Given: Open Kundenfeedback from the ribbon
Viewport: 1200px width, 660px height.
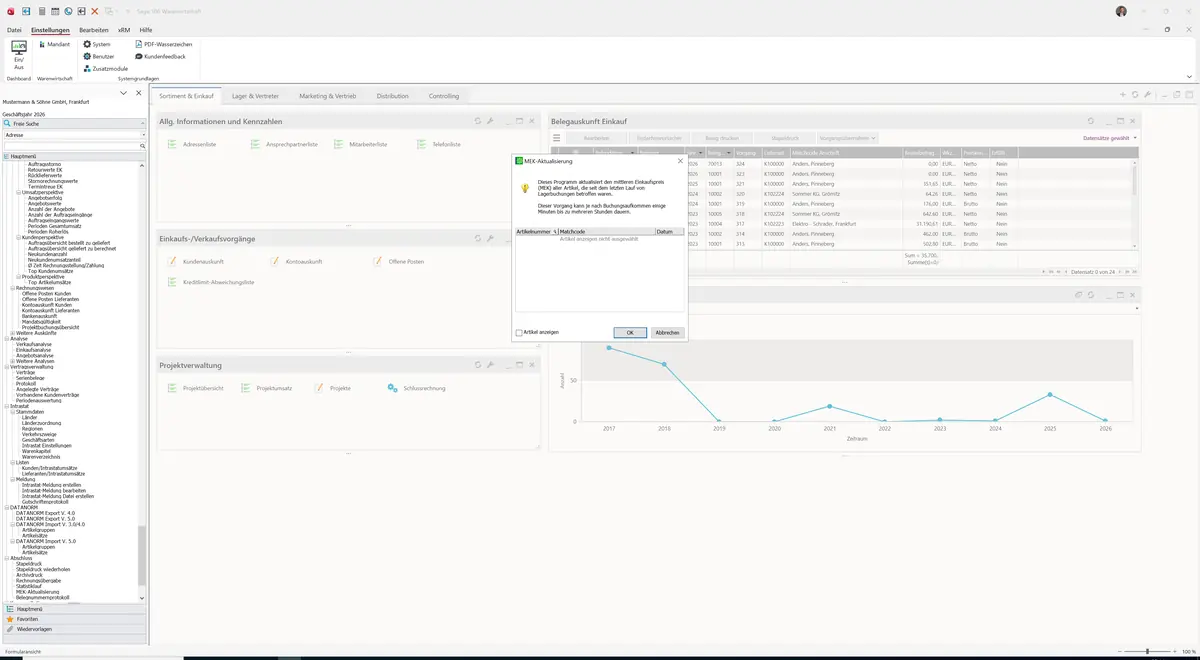Looking at the screenshot, I should (160, 56).
